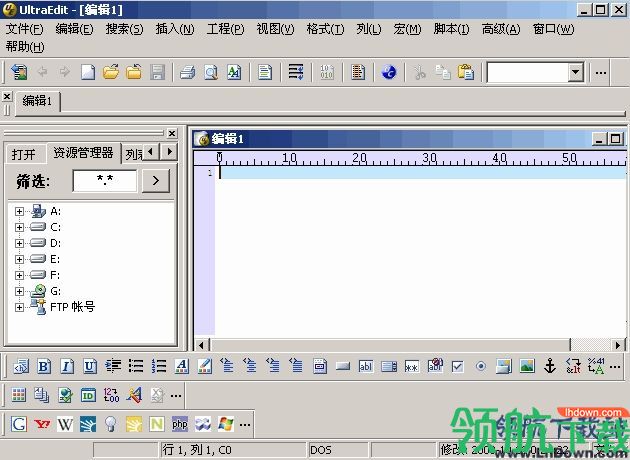The image size is (630, 460).
Task: Click the filter apply > button
Action: pyautogui.click(x=155, y=181)
